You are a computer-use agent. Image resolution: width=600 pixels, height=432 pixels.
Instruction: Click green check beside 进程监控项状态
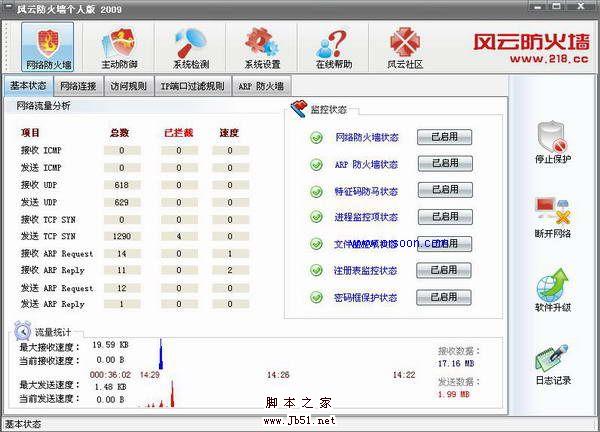tap(316, 217)
